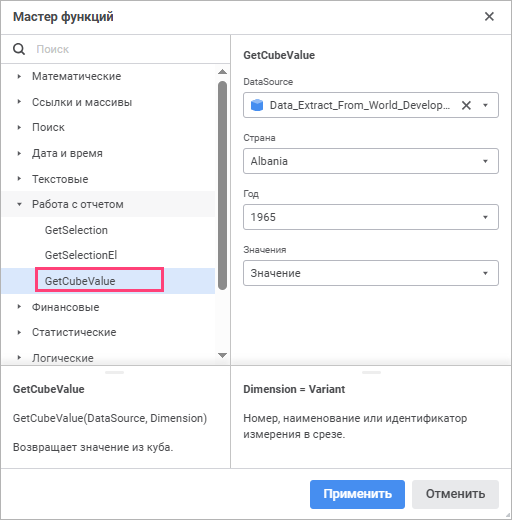The width and height of the screenshot is (512, 520).
Task: Open the Значения dropdown list
Action: [371, 273]
